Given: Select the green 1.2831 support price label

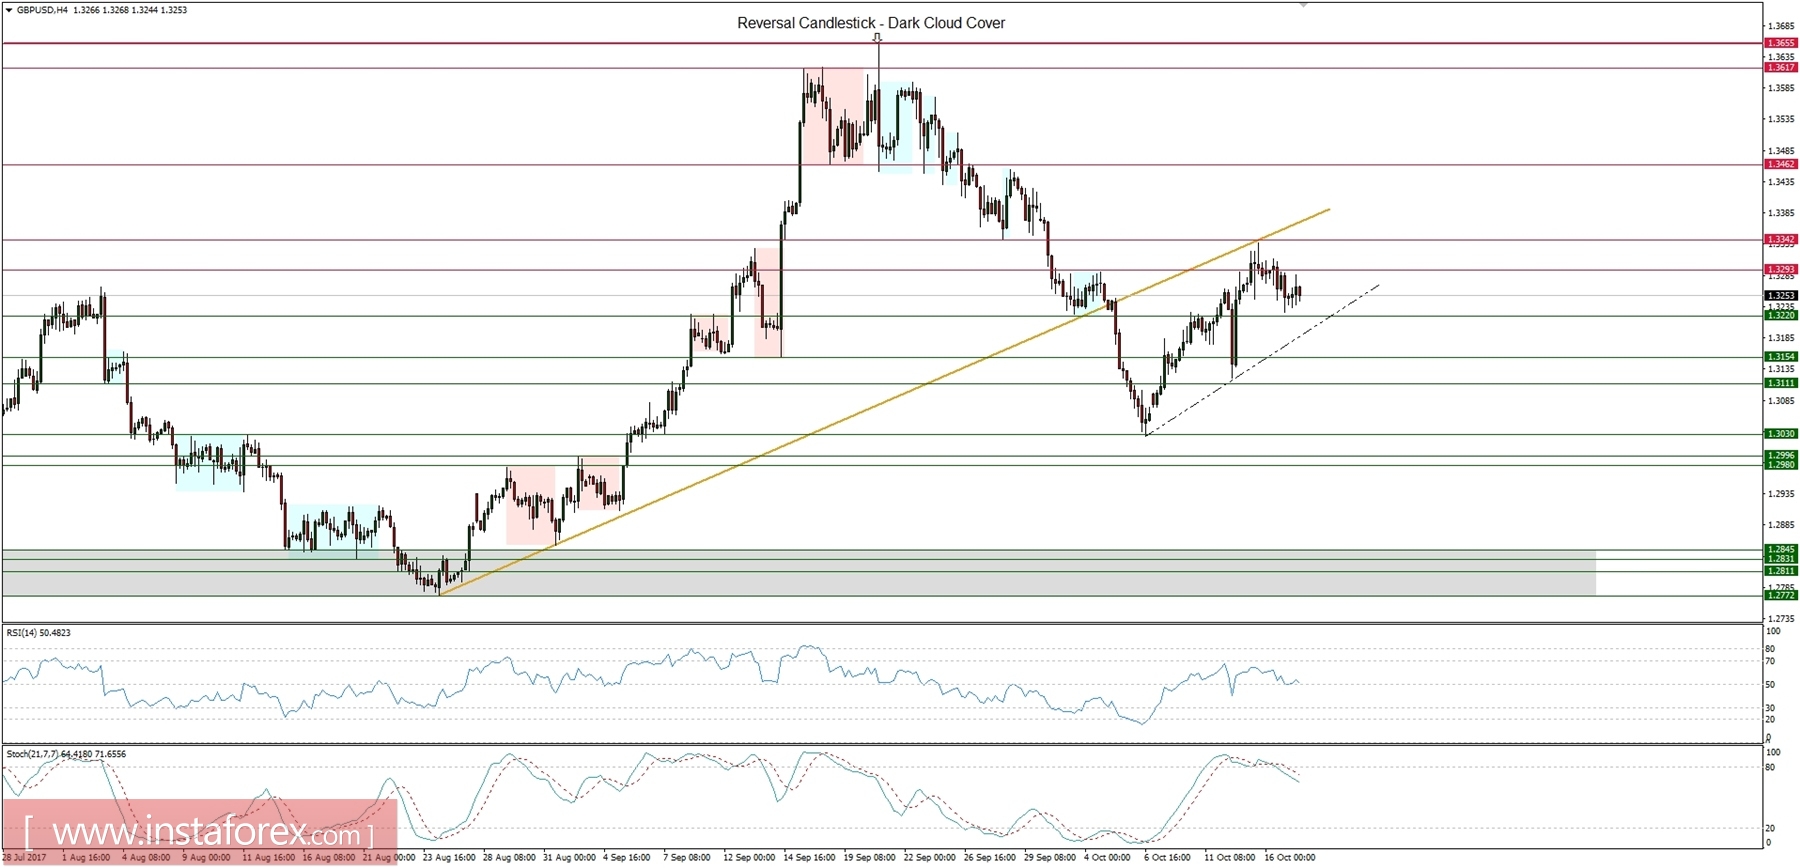Looking at the screenshot, I should pos(1781,559).
